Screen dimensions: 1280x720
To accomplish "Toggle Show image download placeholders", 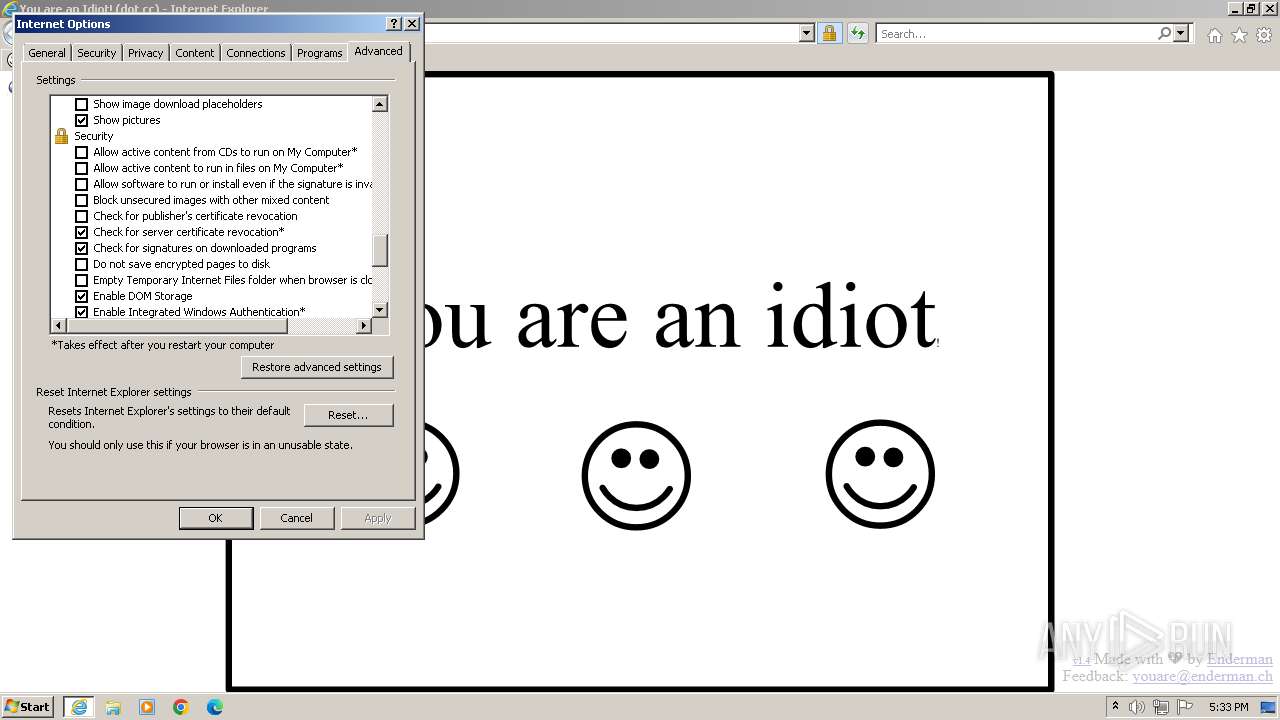I will (x=82, y=104).
